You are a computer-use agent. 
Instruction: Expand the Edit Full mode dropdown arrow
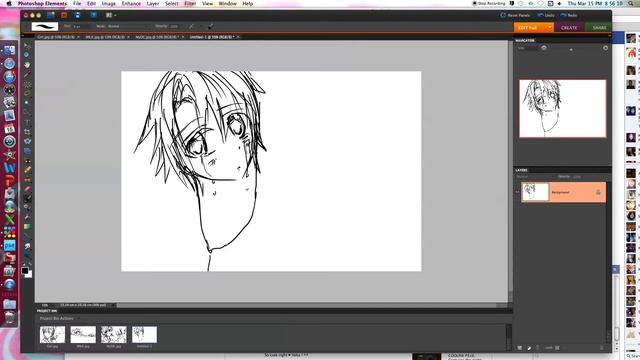click(x=550, y=27)
